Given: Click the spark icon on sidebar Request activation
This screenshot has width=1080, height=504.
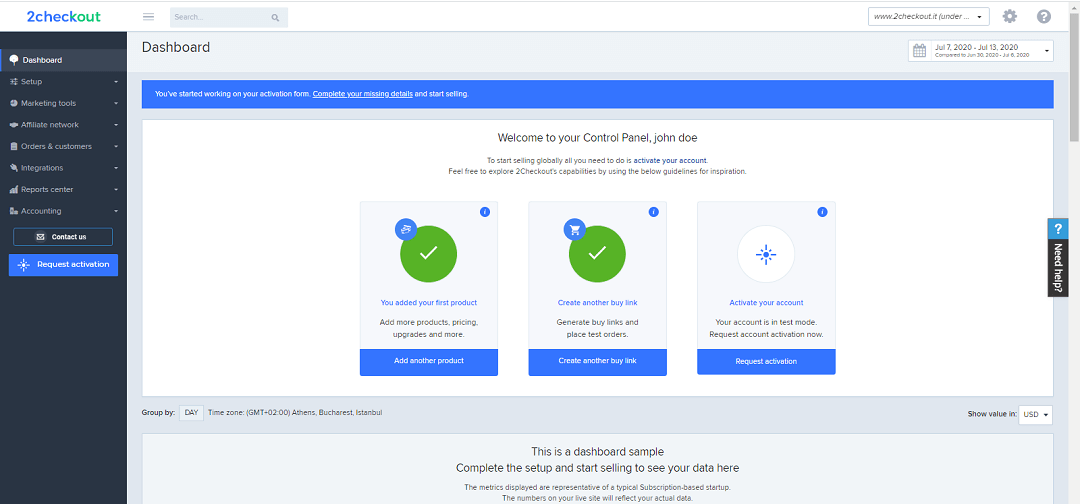Looking at the screenshot, I should 23,265.
